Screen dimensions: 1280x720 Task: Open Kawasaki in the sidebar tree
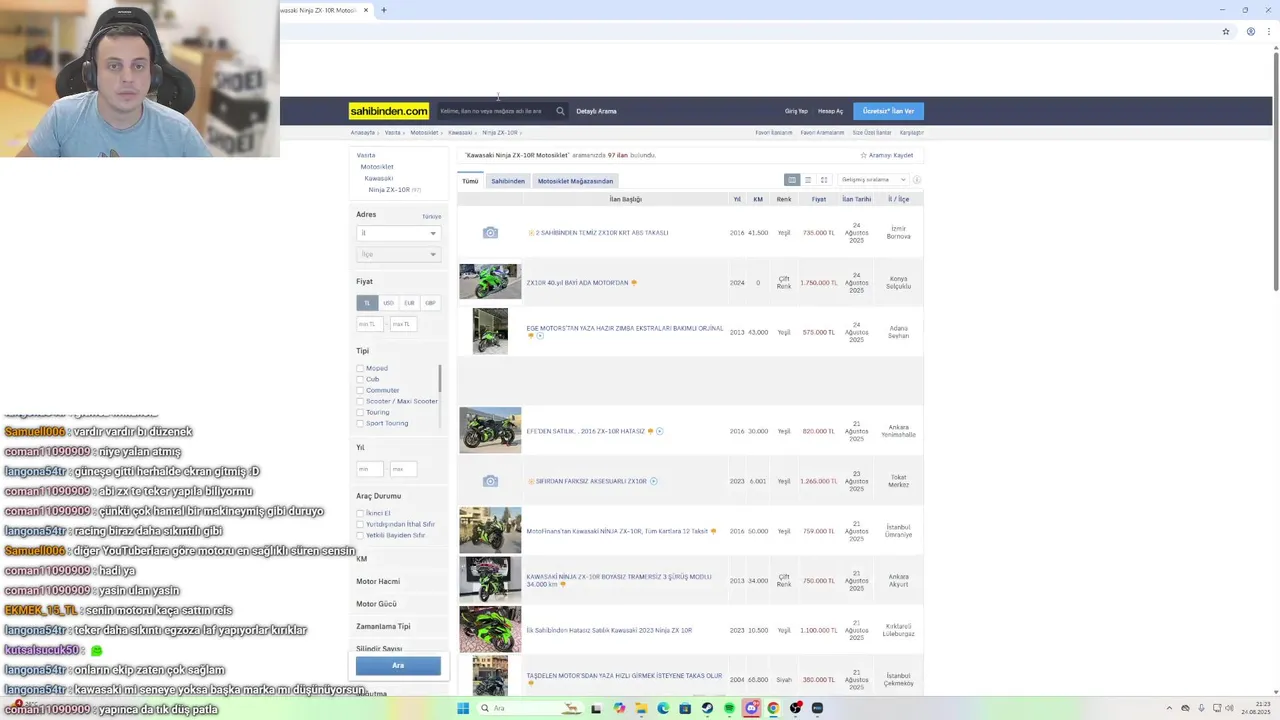click(379, 178)
